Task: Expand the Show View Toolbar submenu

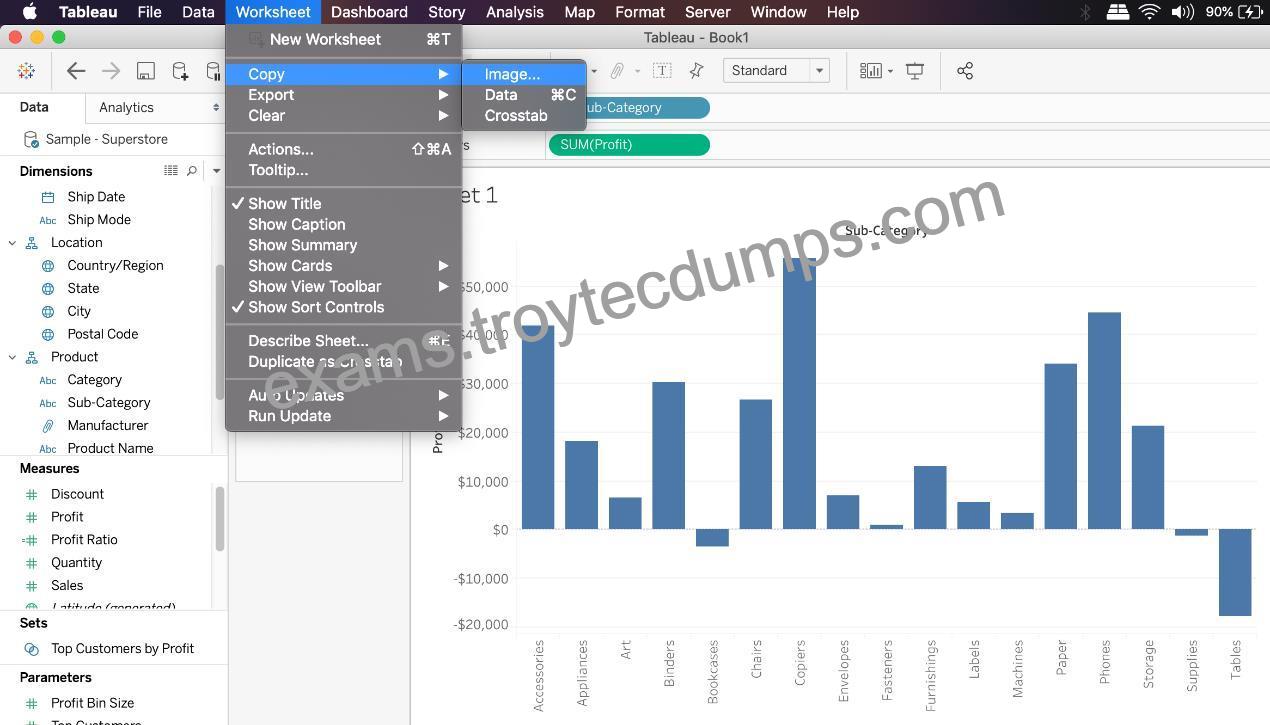Action: (x=344, y=286)
